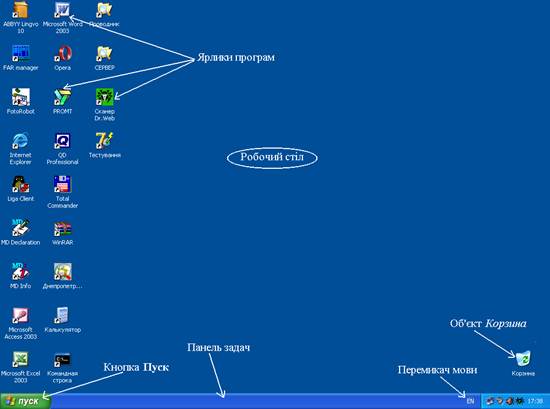Open the EN language switcher
The image size is (550, 409).
[x=470, y=401]
